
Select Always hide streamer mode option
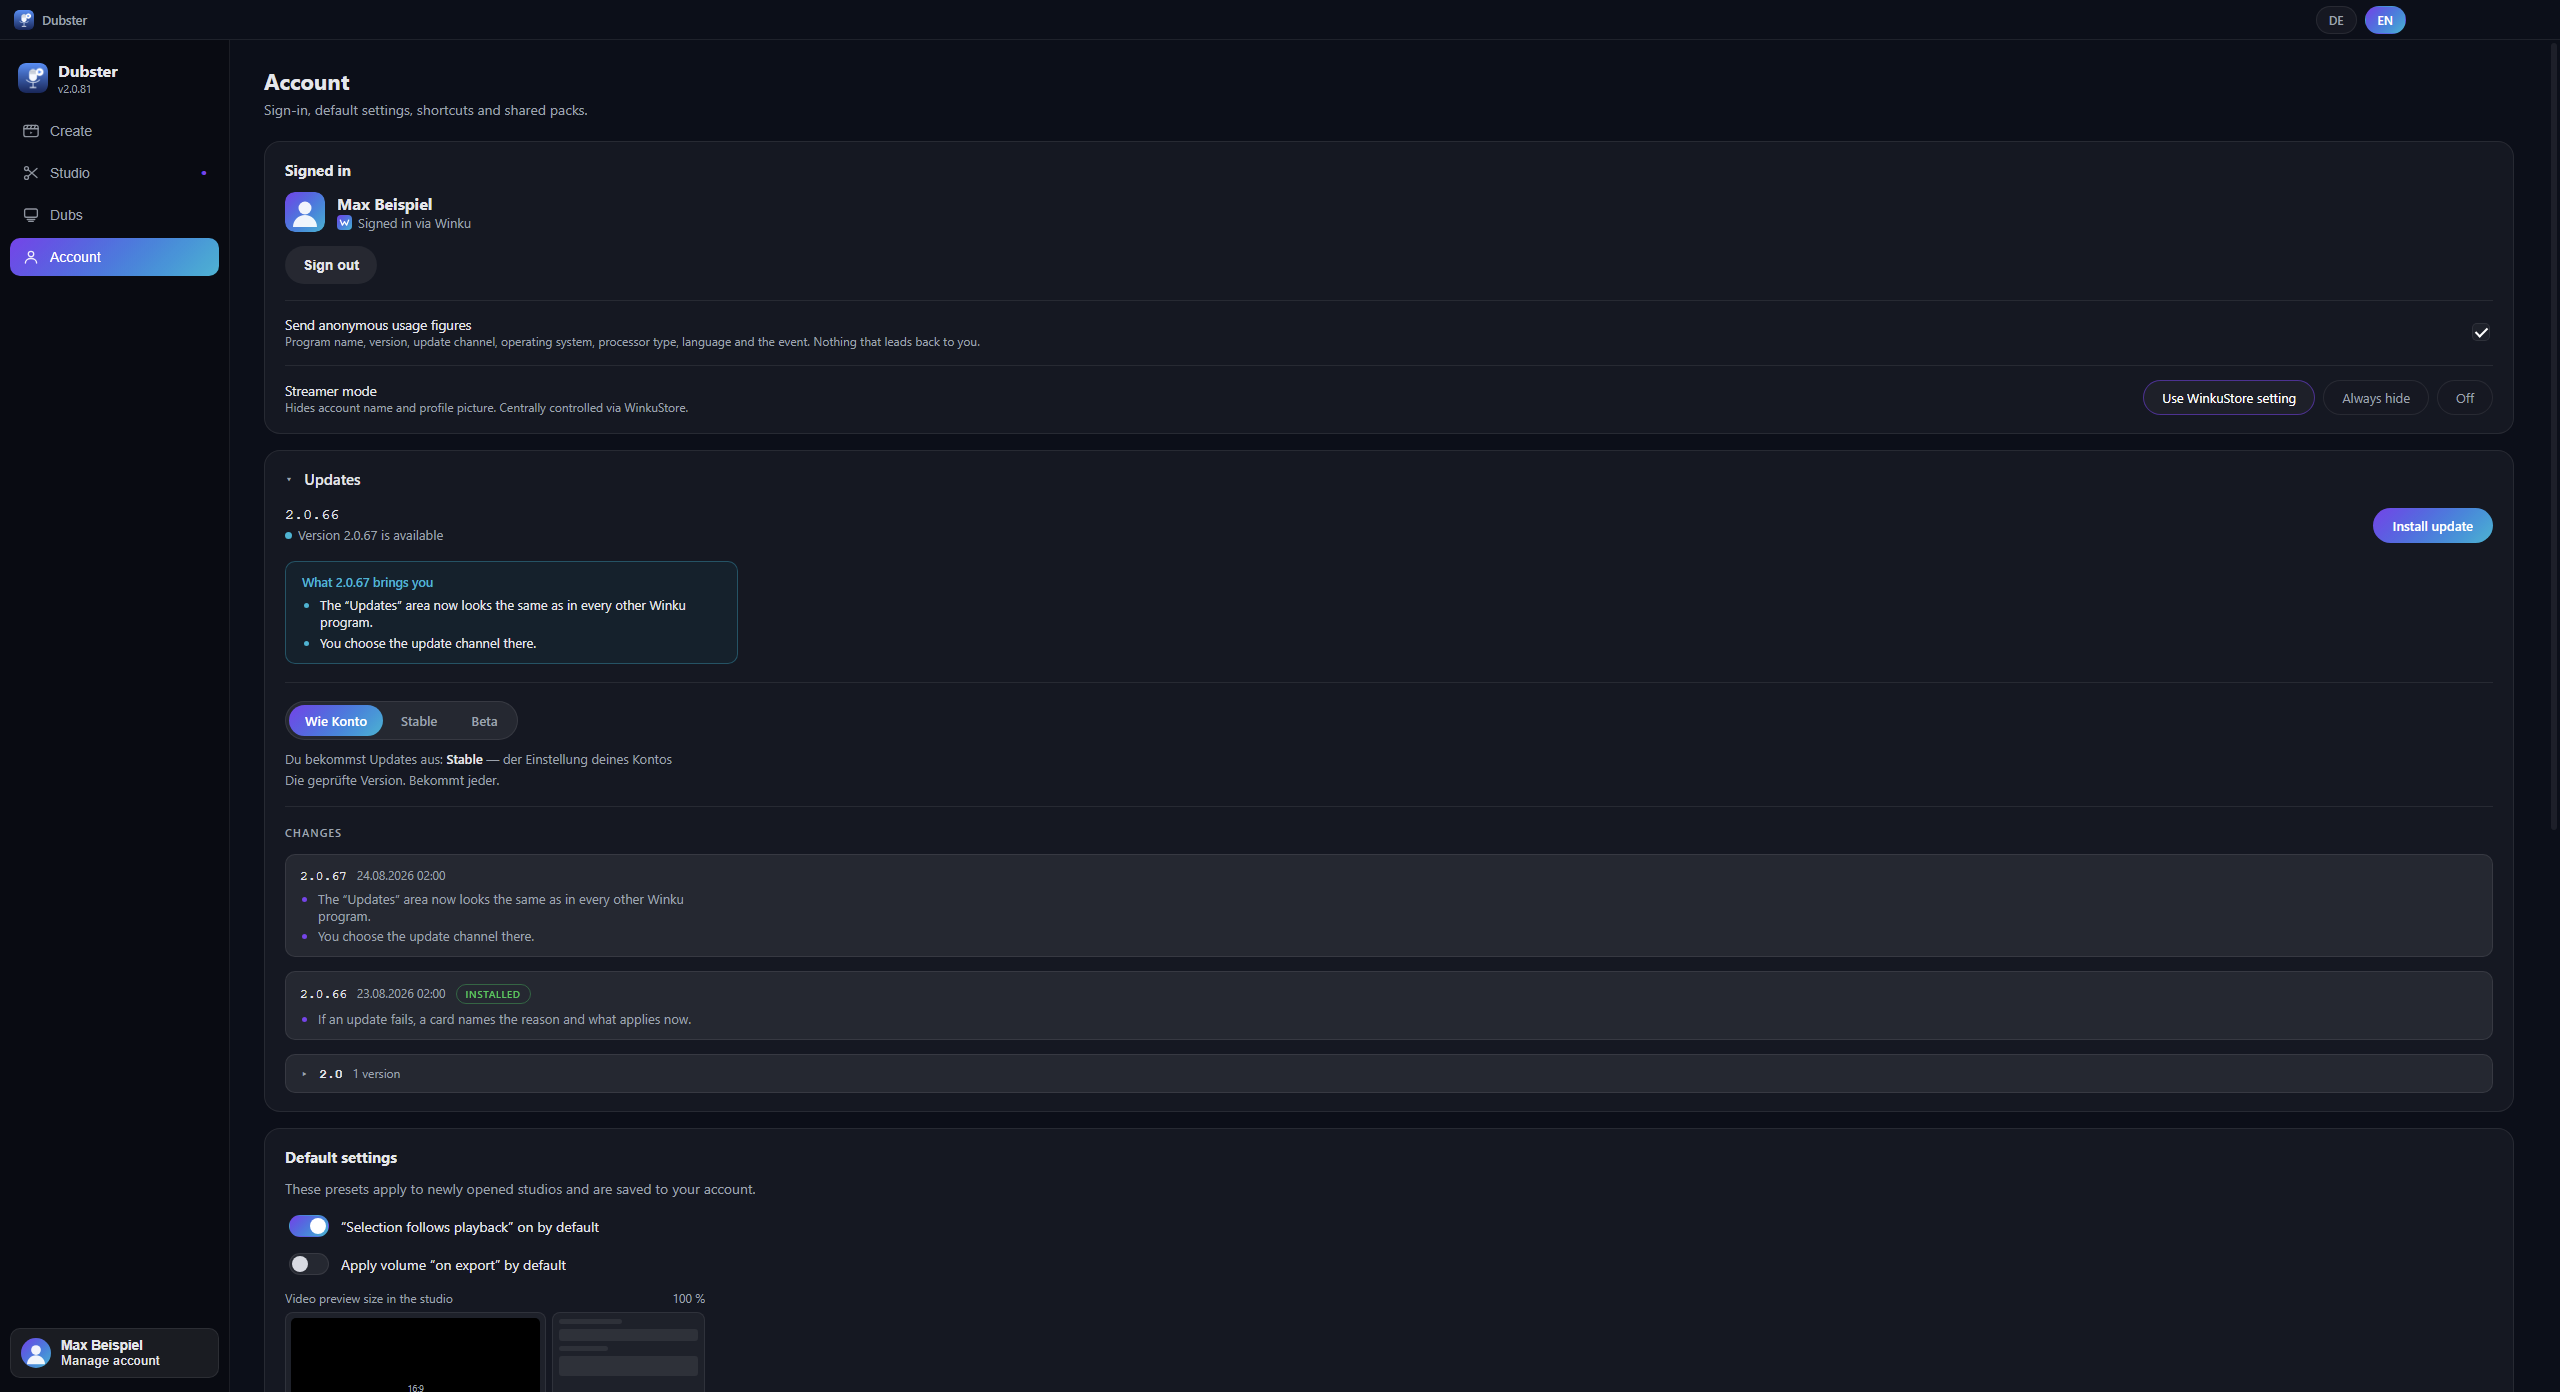point(2376,398)
